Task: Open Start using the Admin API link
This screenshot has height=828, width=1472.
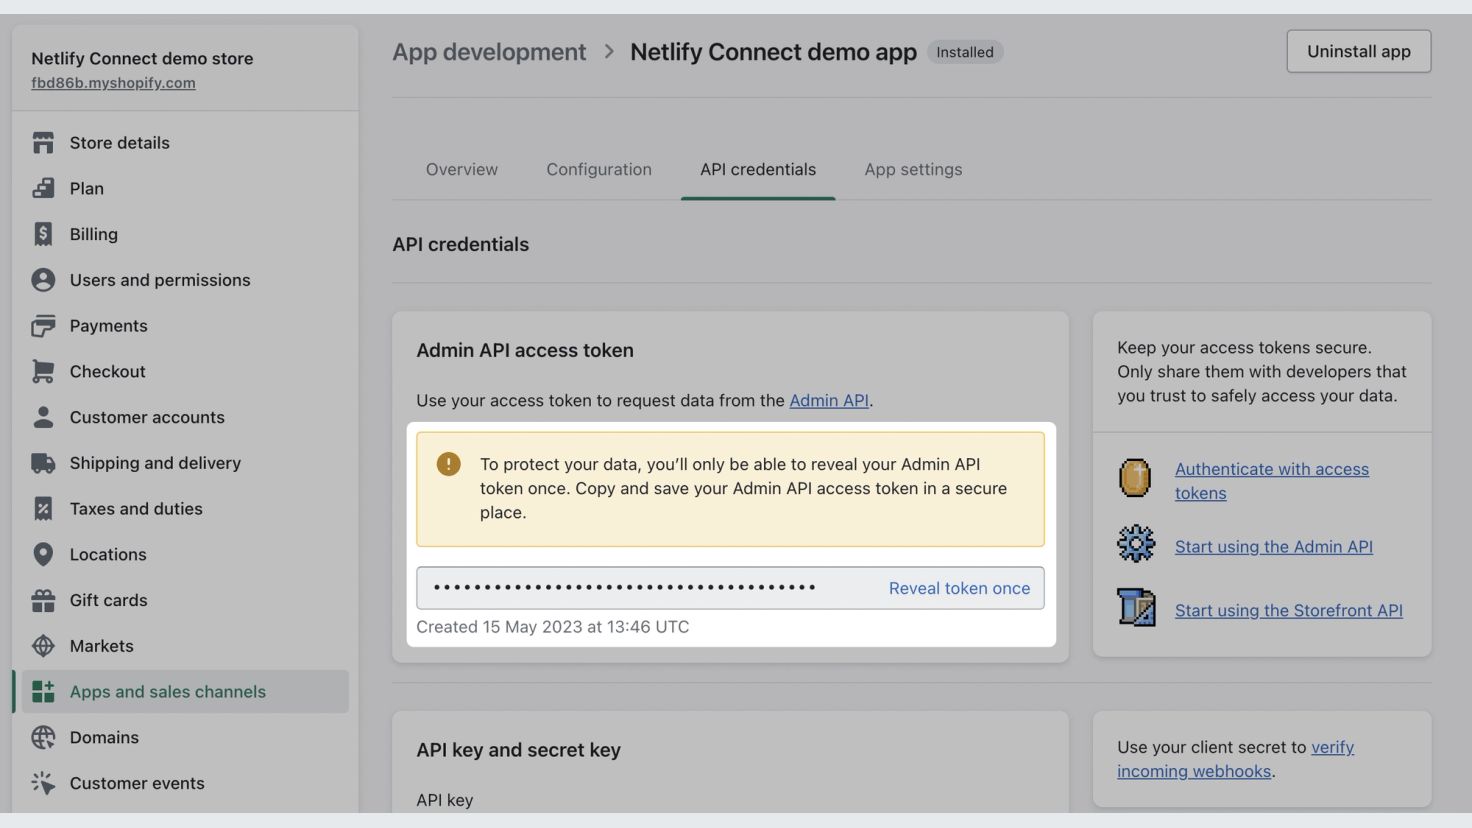Action: point(1274,547)
